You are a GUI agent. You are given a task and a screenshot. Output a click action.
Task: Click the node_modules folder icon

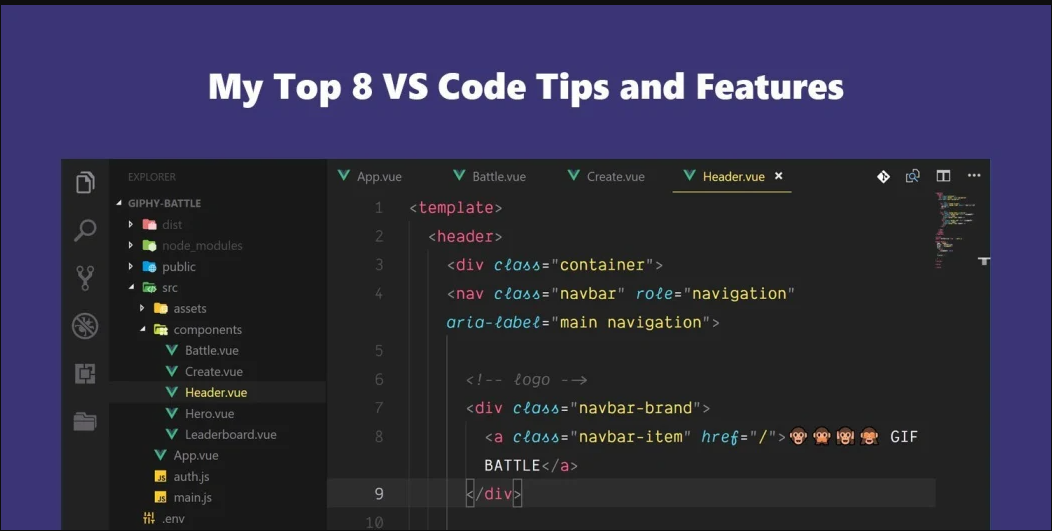click(150, 246)
